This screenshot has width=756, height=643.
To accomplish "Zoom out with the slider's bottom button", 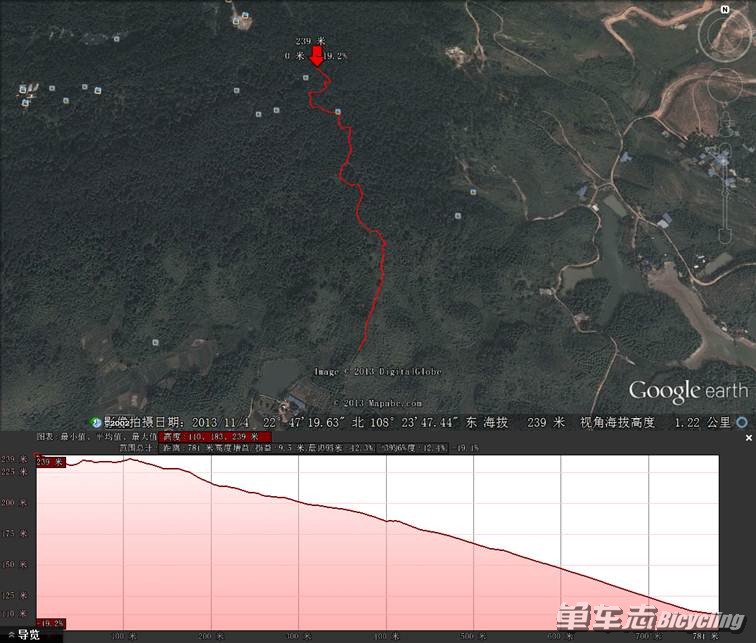I will point(726,236).
